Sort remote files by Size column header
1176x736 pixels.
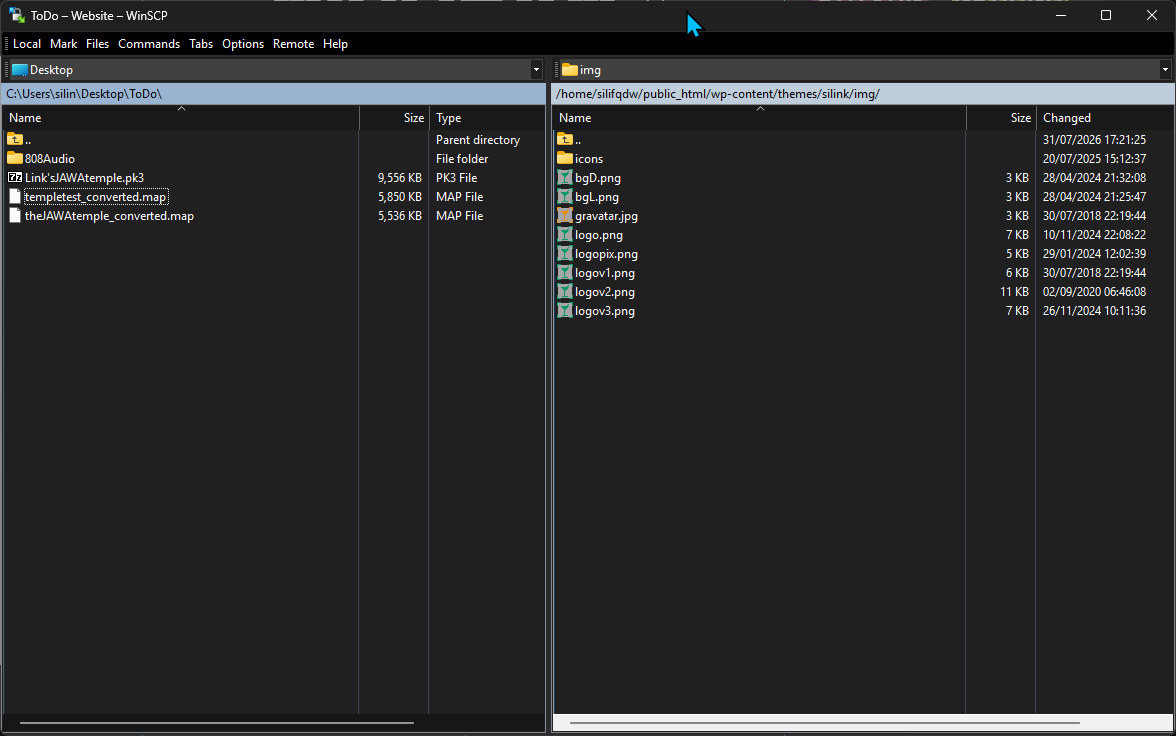1001,118
